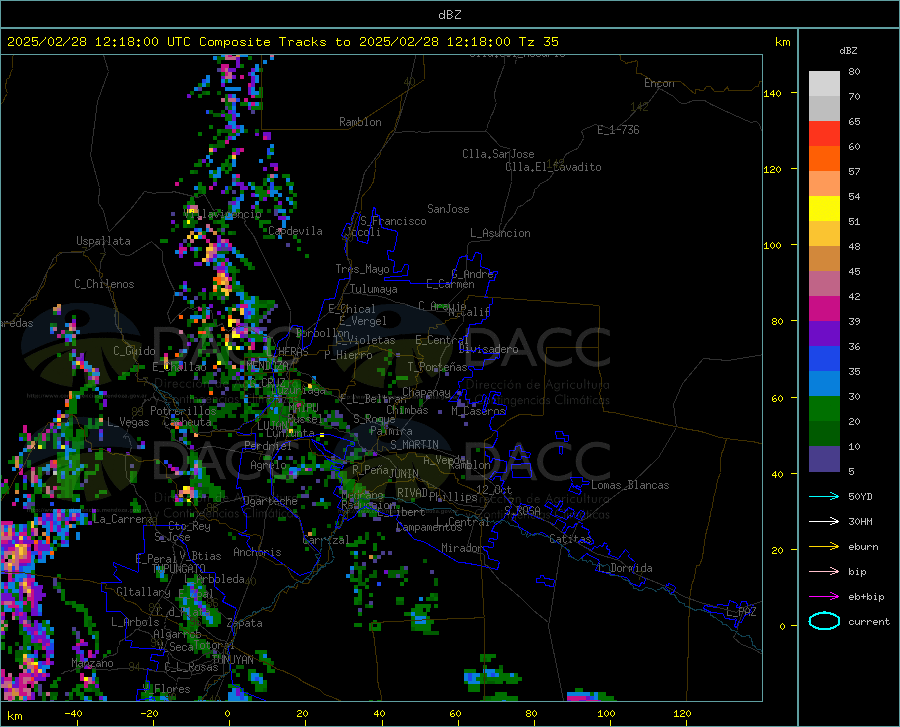
Task: Click the 140 tick on the vertical km axis
Action: pyautogui.click(x=772, y=94)
